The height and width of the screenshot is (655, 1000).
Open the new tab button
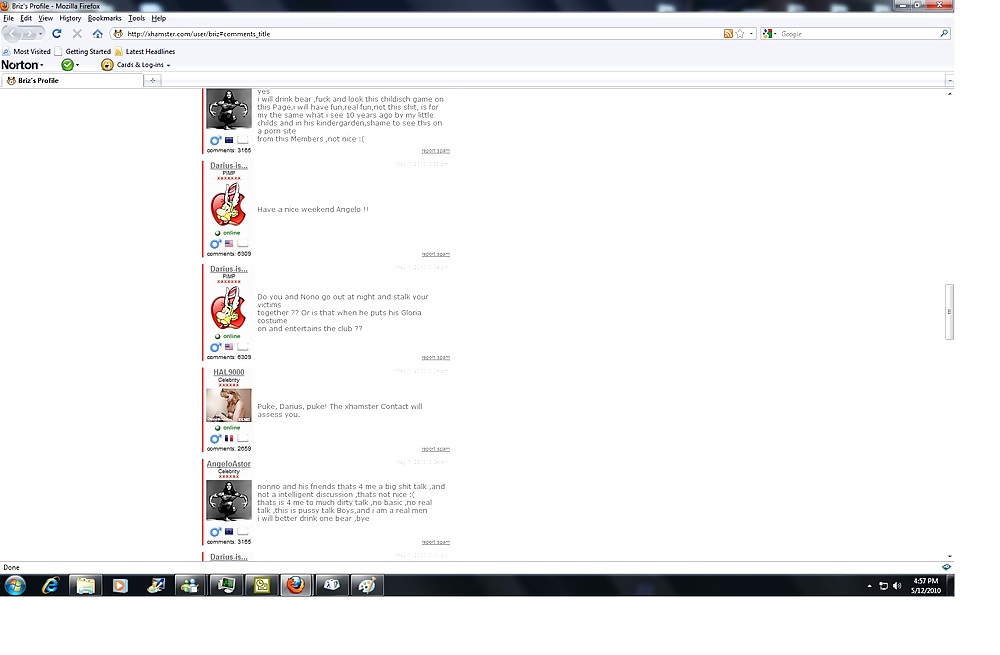point(152,80)
